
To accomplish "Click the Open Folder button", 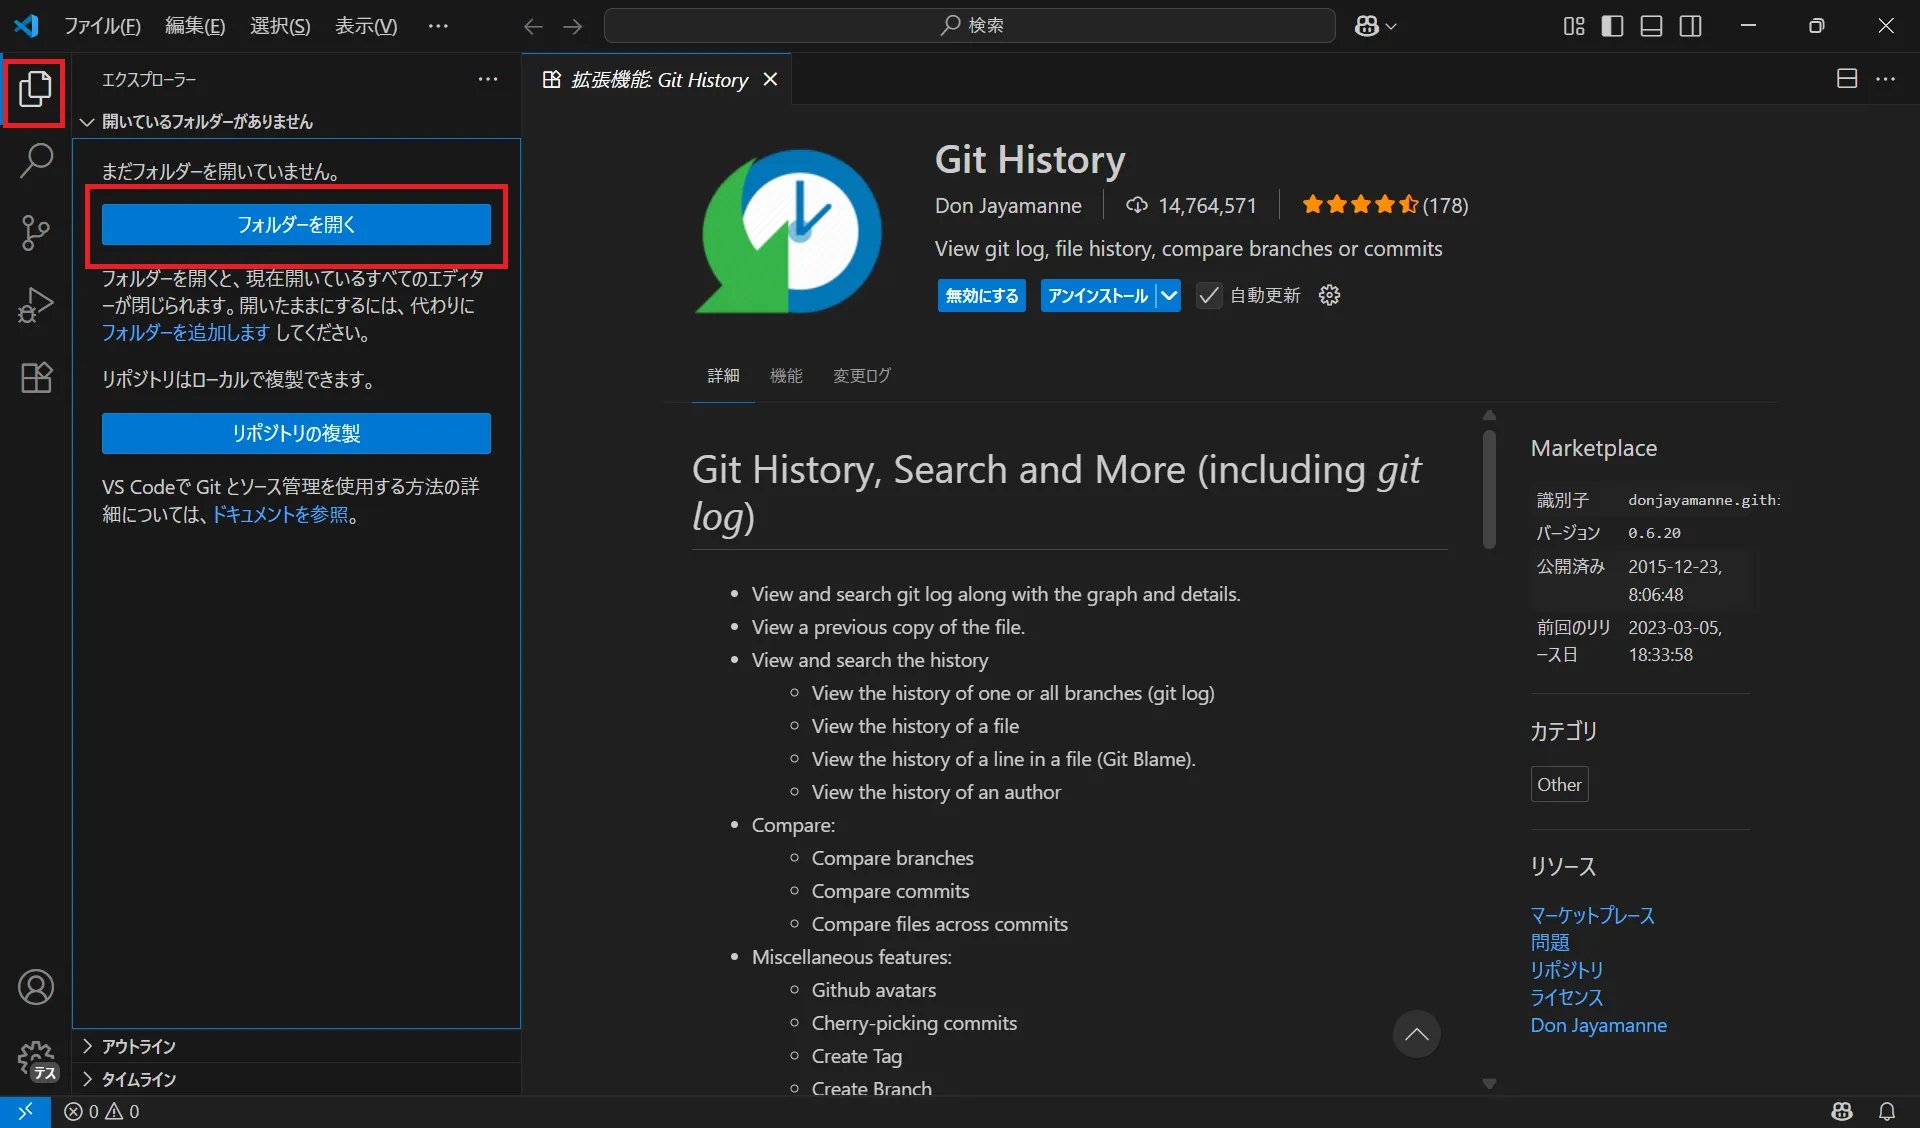I will pyautogui.click(x=296, y=225).
